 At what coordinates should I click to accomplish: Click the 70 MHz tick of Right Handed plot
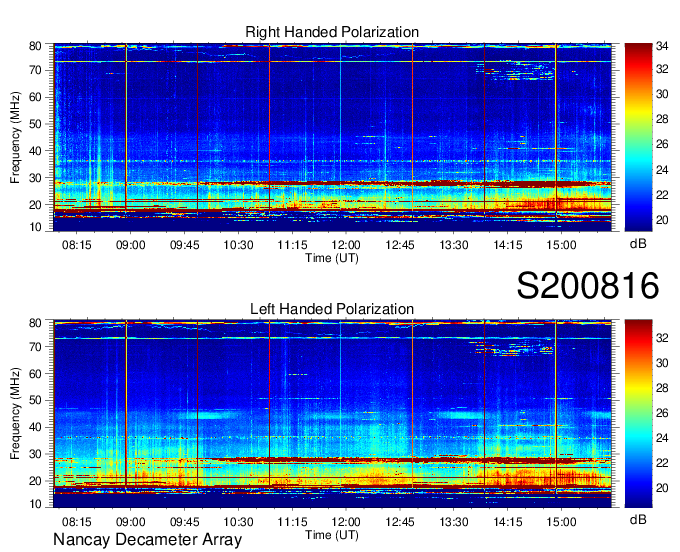tap(35, 70)
